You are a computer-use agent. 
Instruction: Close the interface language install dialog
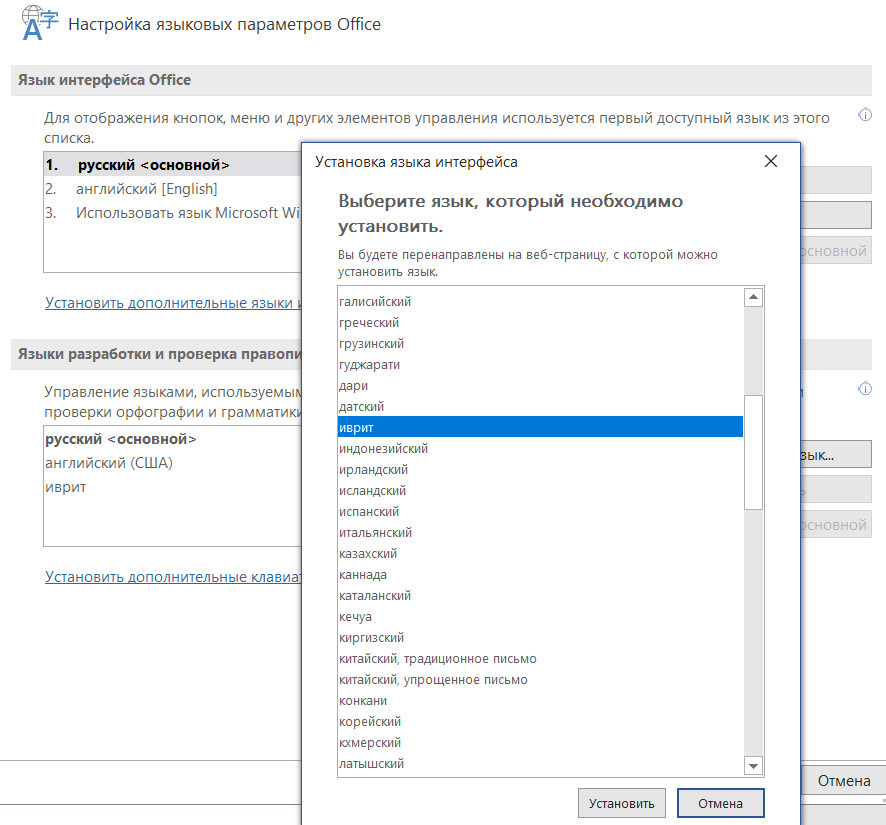(770, 161)
